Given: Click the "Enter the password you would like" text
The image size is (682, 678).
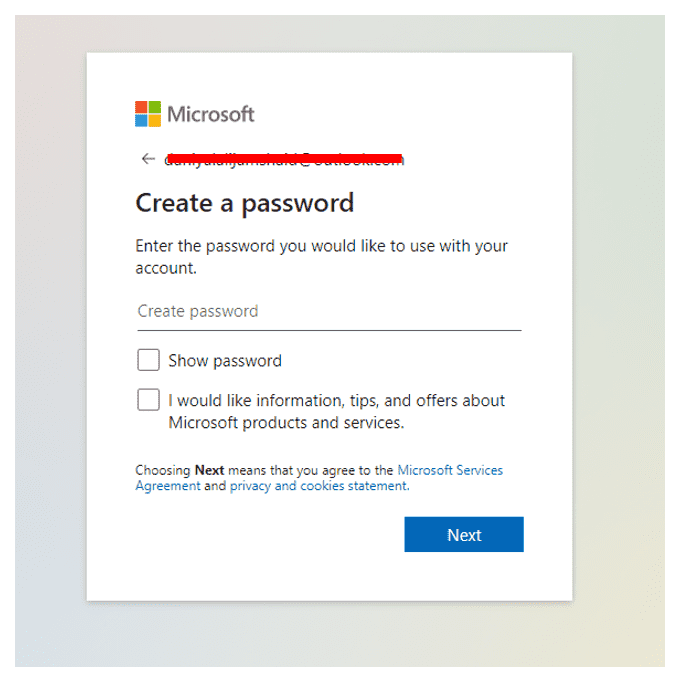Looking at the screenshot, I should 321,246.
